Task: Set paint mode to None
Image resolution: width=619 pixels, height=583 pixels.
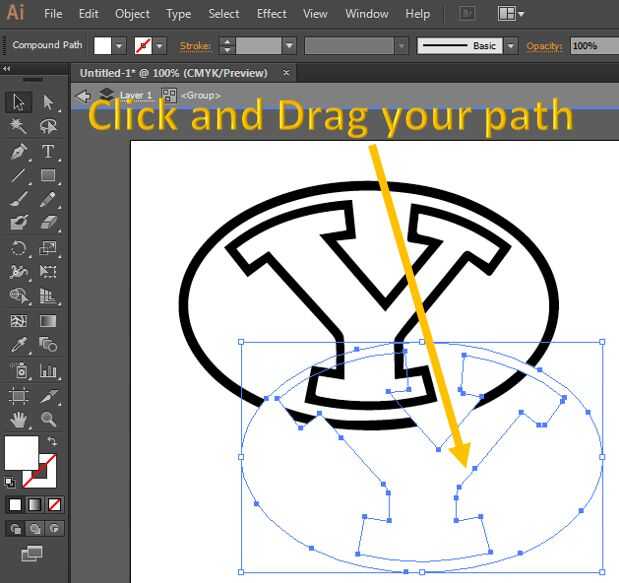Action: (x=54, y=504)
